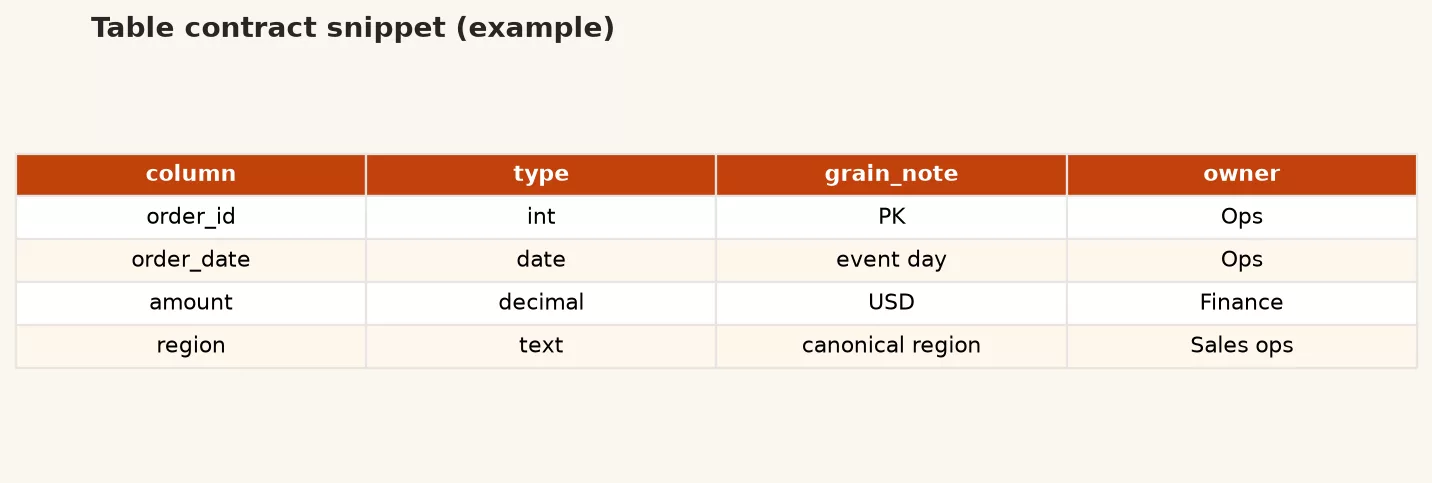This screenshot has width=1432, height=483.
Task: Select the 'grain_note' column header
Action: (891, 174)
